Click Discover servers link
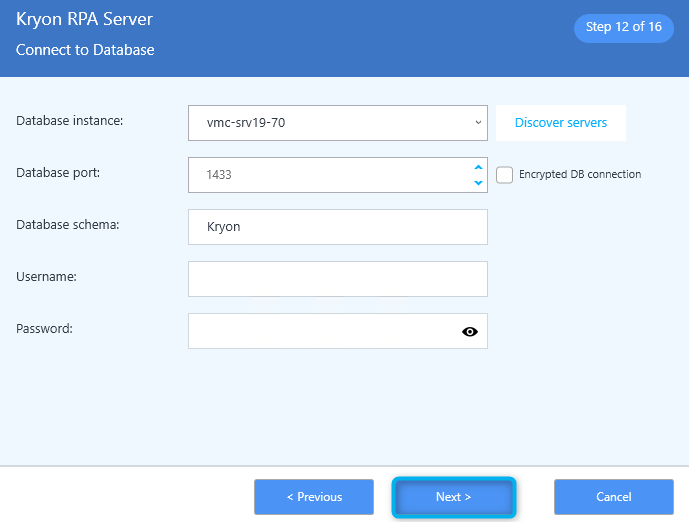This screenshot has height=522, width=689. [561, 123]
